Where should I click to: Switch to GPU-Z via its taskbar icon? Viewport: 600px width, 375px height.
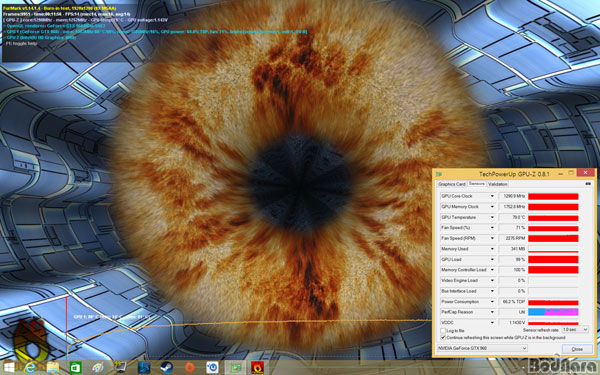pyautogui.click(x=235, y=368)
